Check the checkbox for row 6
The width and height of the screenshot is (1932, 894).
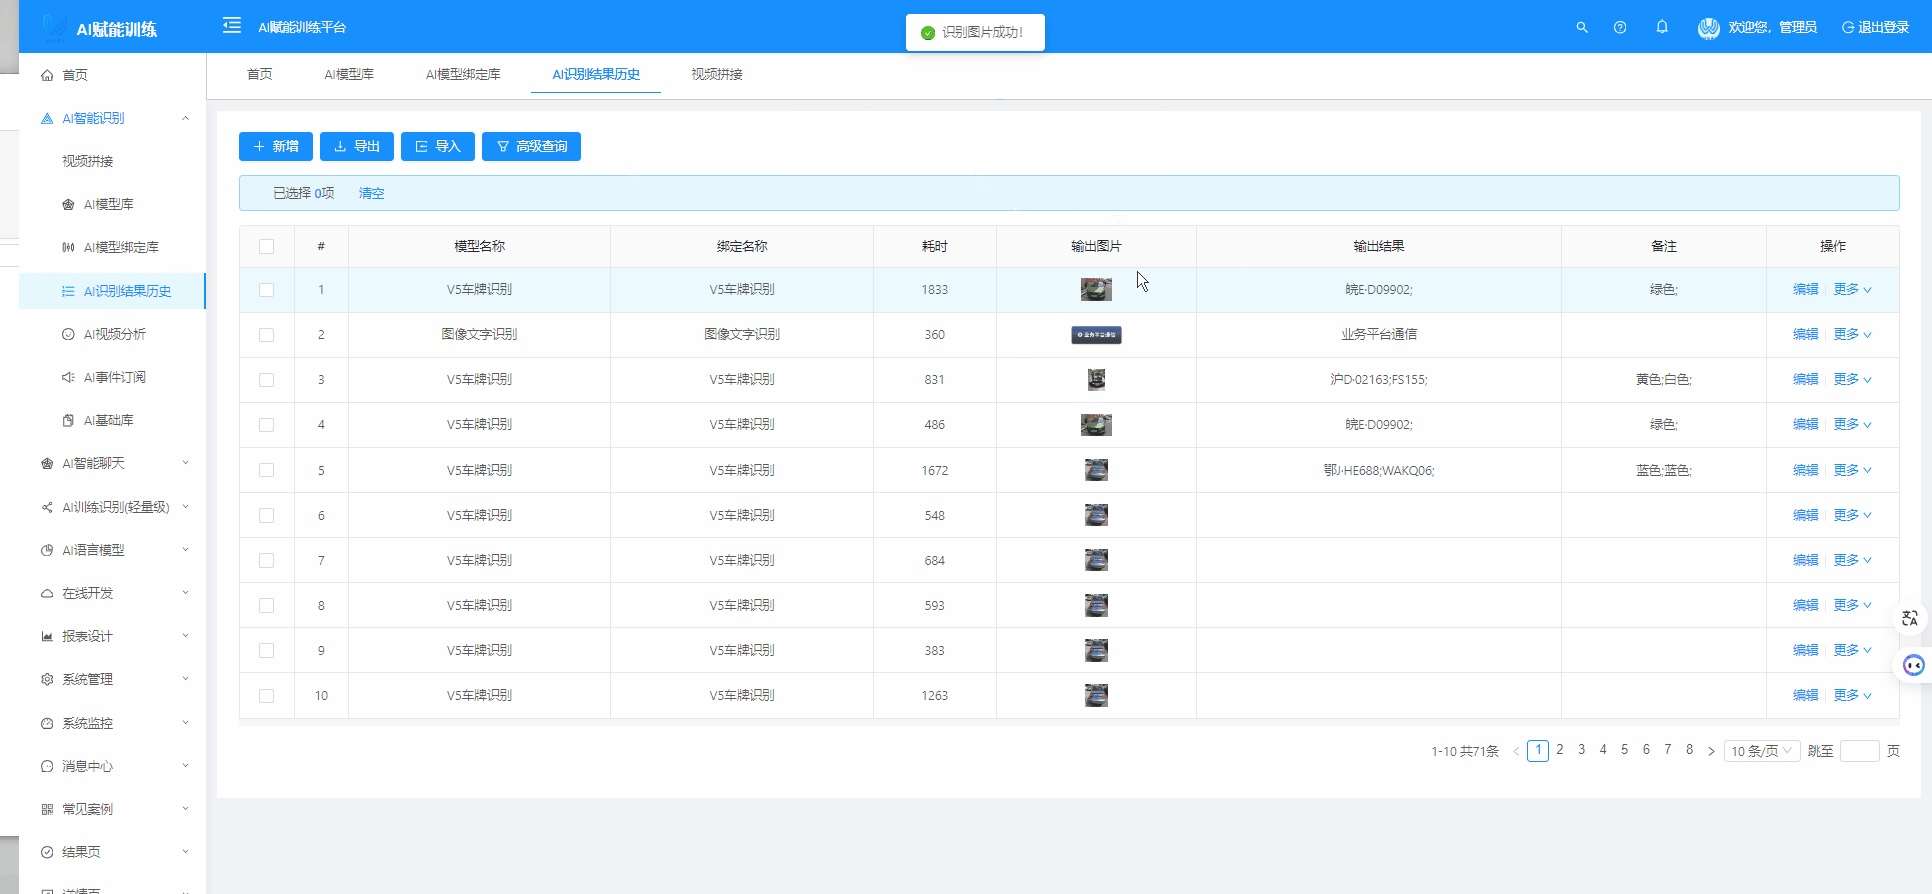266,515
